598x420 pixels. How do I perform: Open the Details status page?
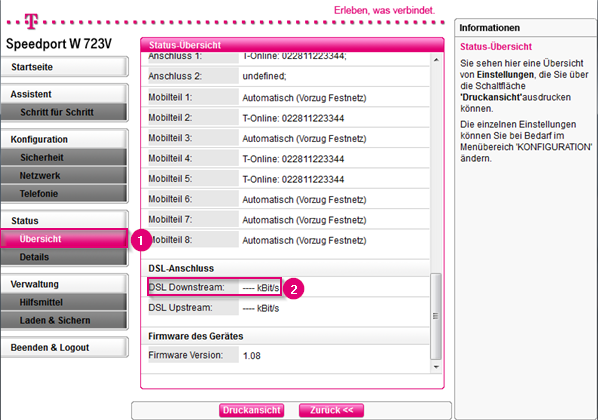coord(64,257)
